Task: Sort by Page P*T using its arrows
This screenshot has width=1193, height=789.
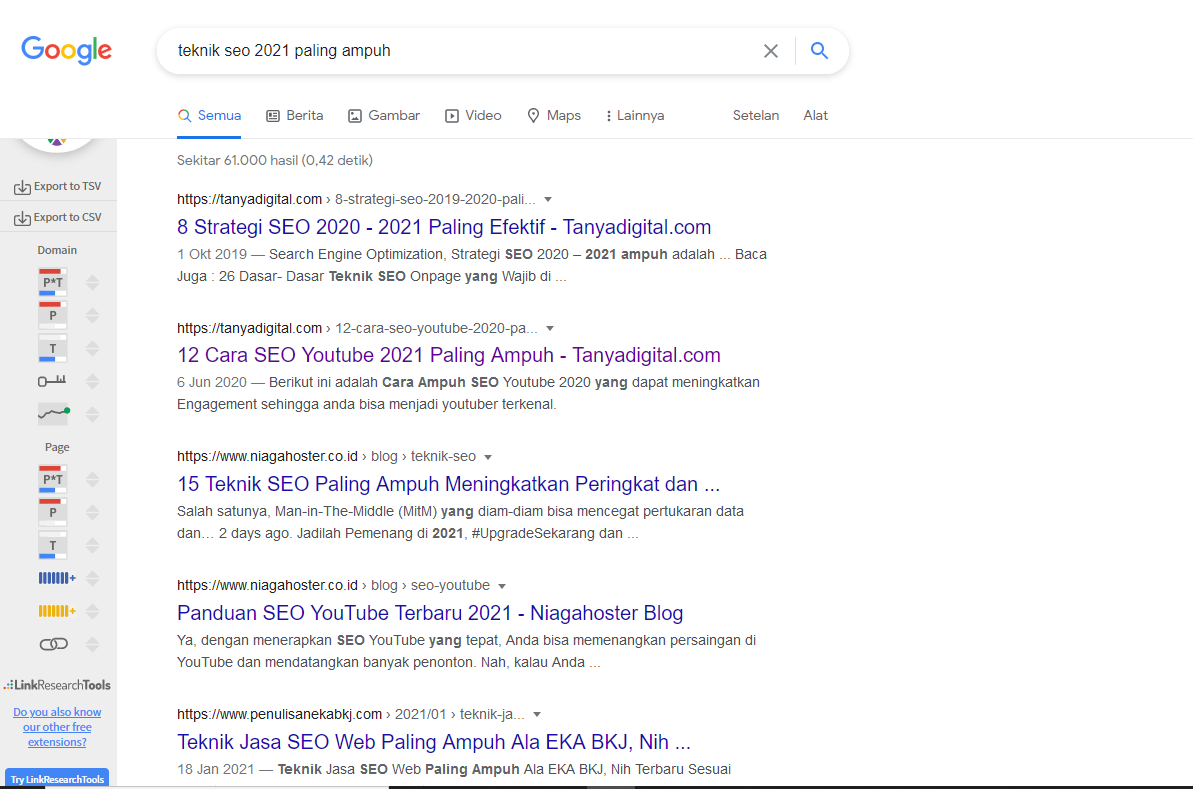Action: coord(93,479)
